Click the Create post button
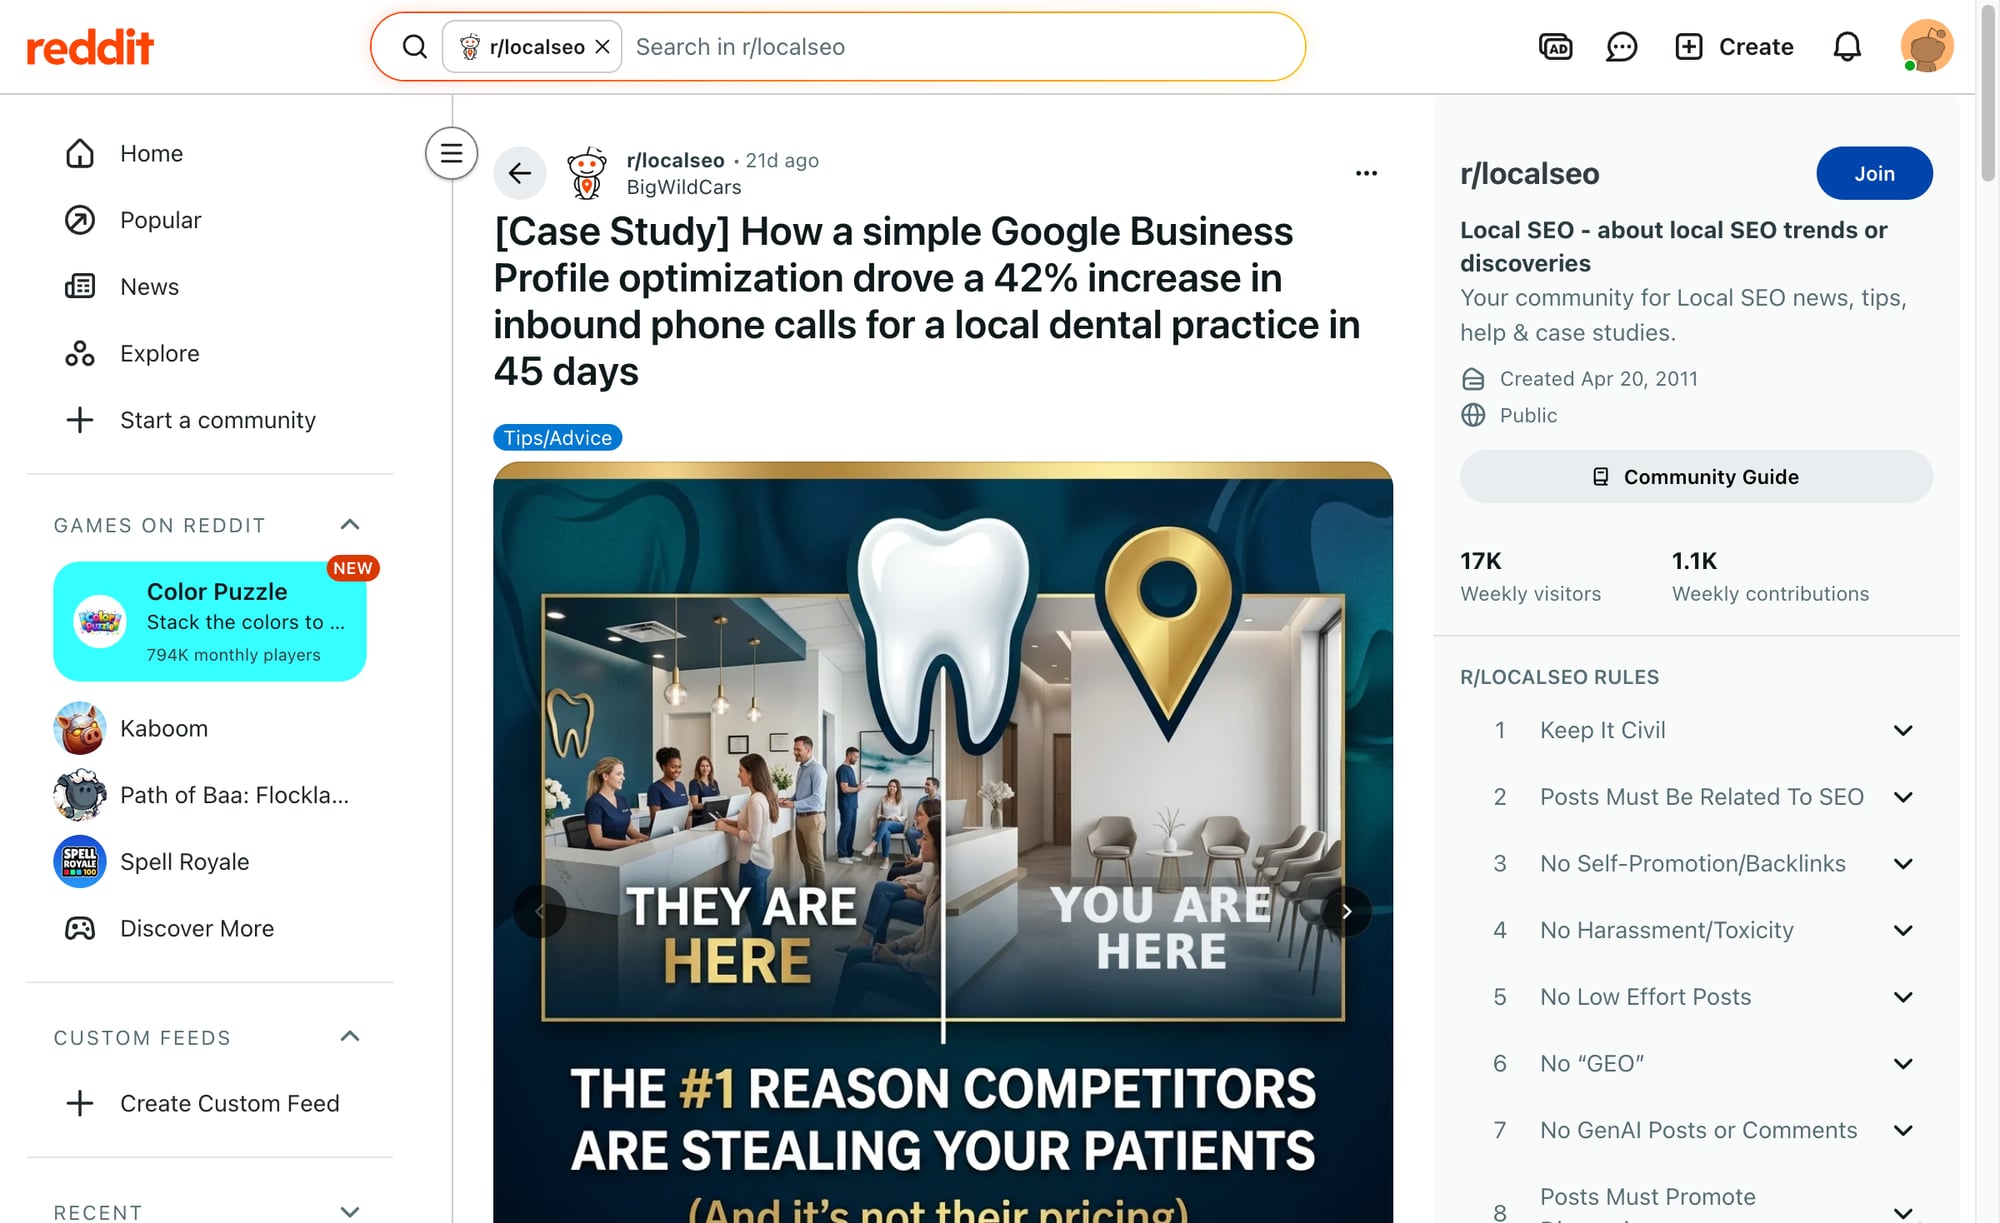The image size is (2000, 1223). [1734, 47]
